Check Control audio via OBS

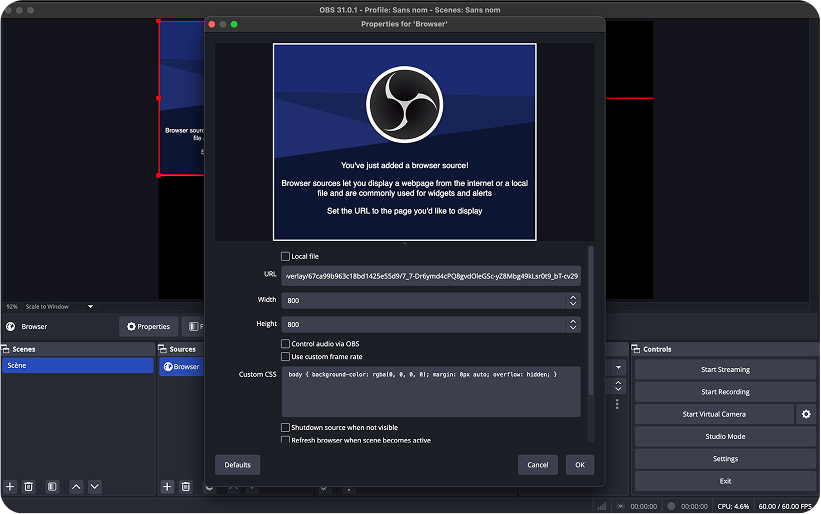coord(286,344)
